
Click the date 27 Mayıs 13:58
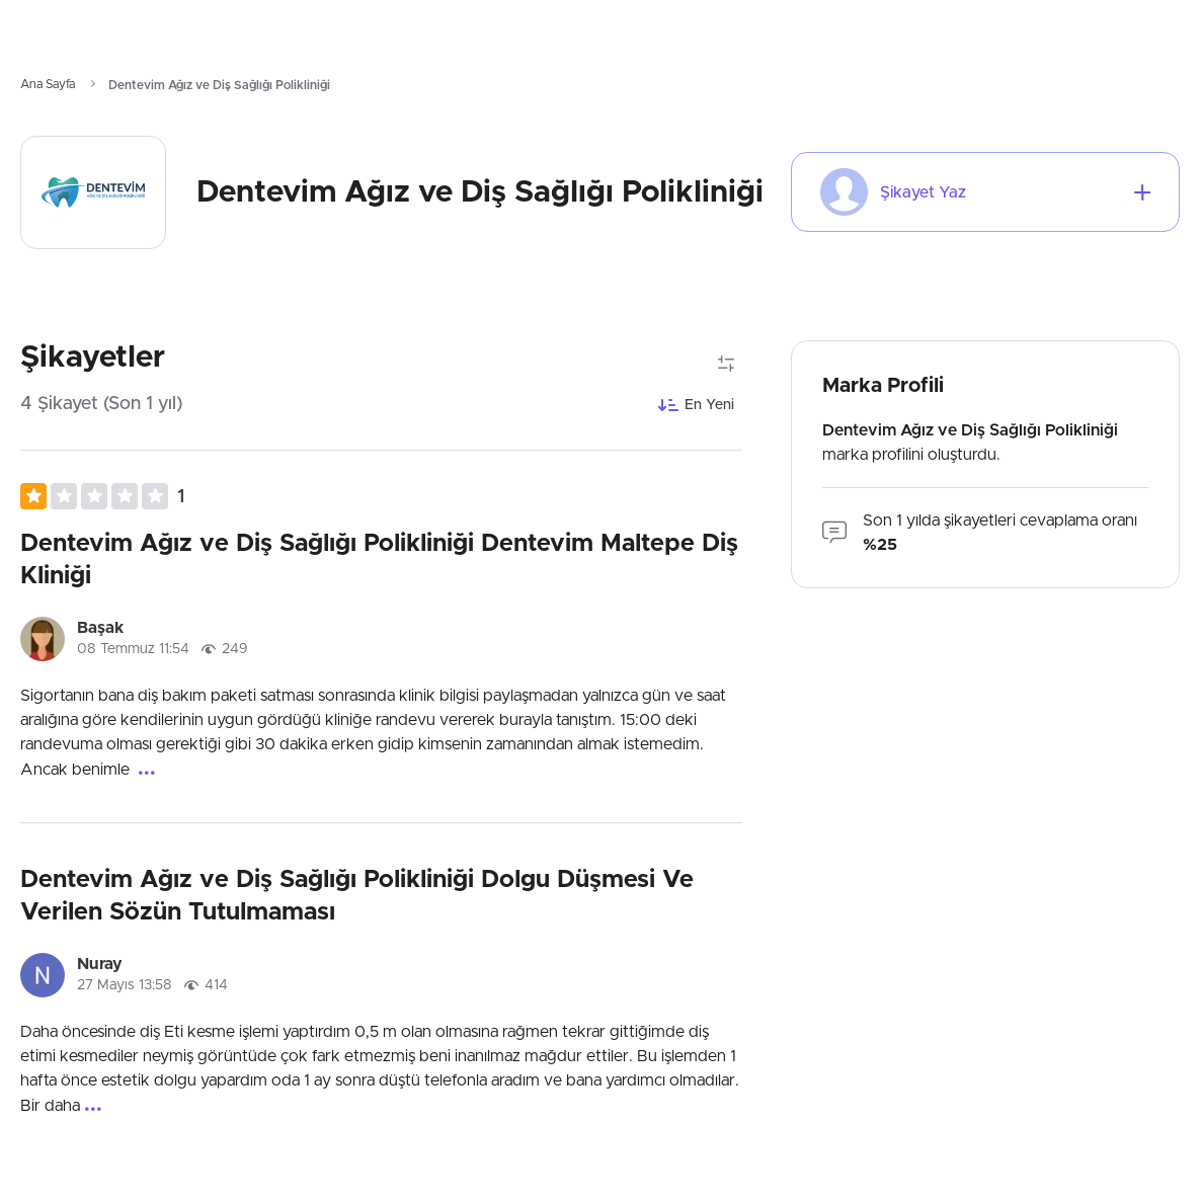(x=124, y=985)
